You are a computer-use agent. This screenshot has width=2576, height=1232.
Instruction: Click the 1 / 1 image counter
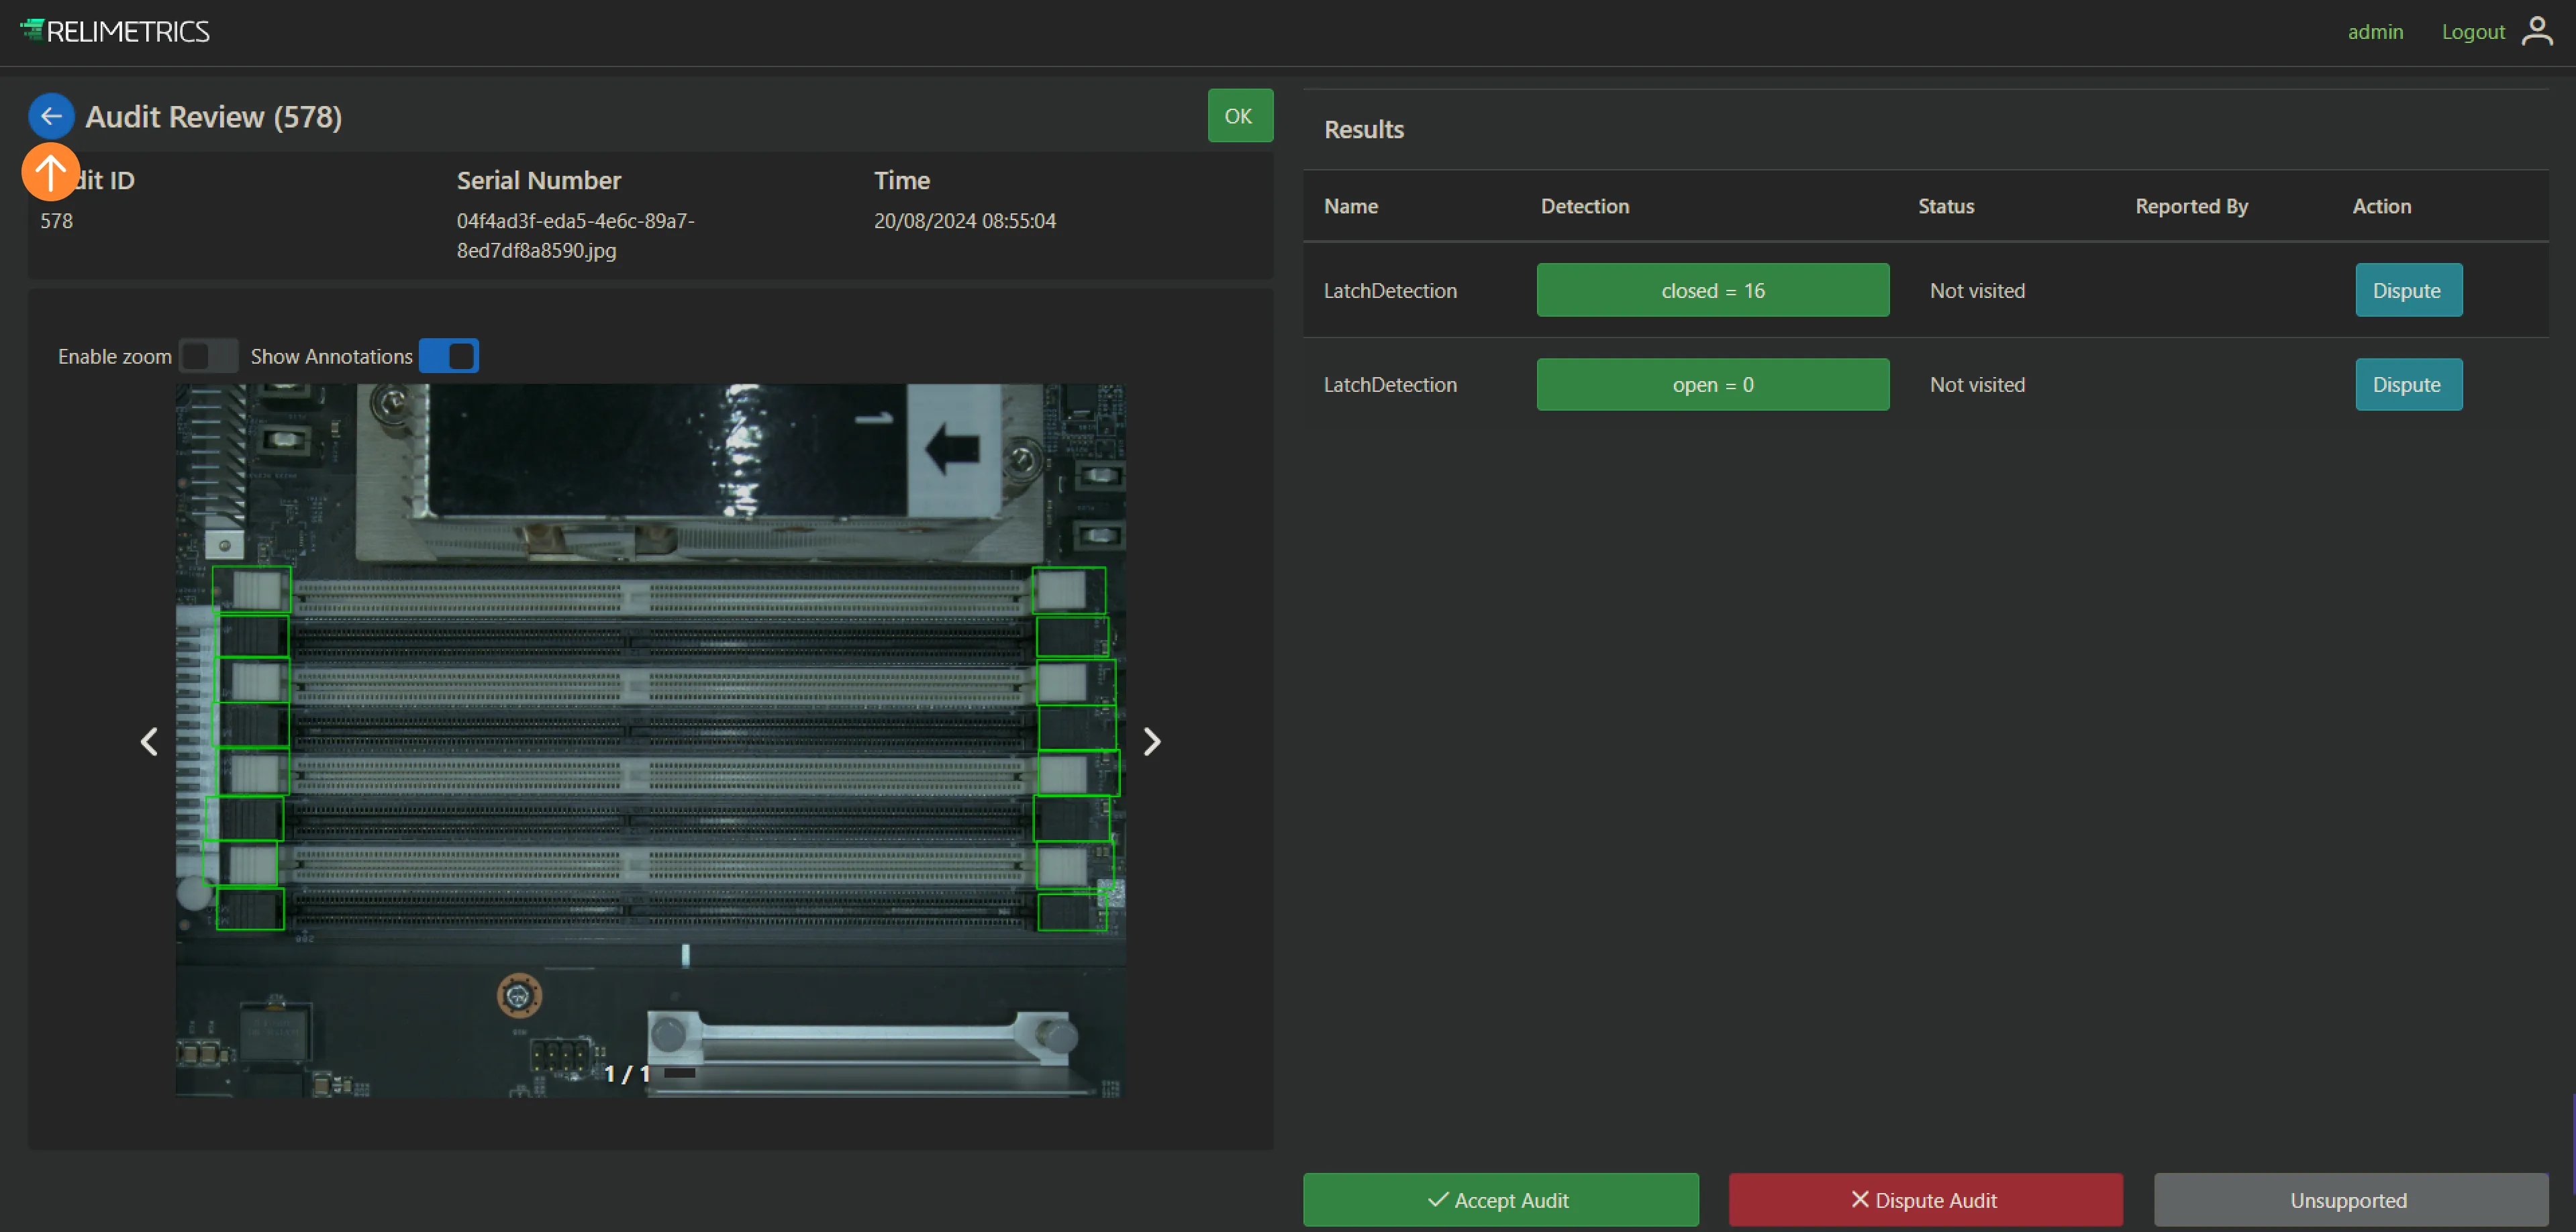[627, 1074]
